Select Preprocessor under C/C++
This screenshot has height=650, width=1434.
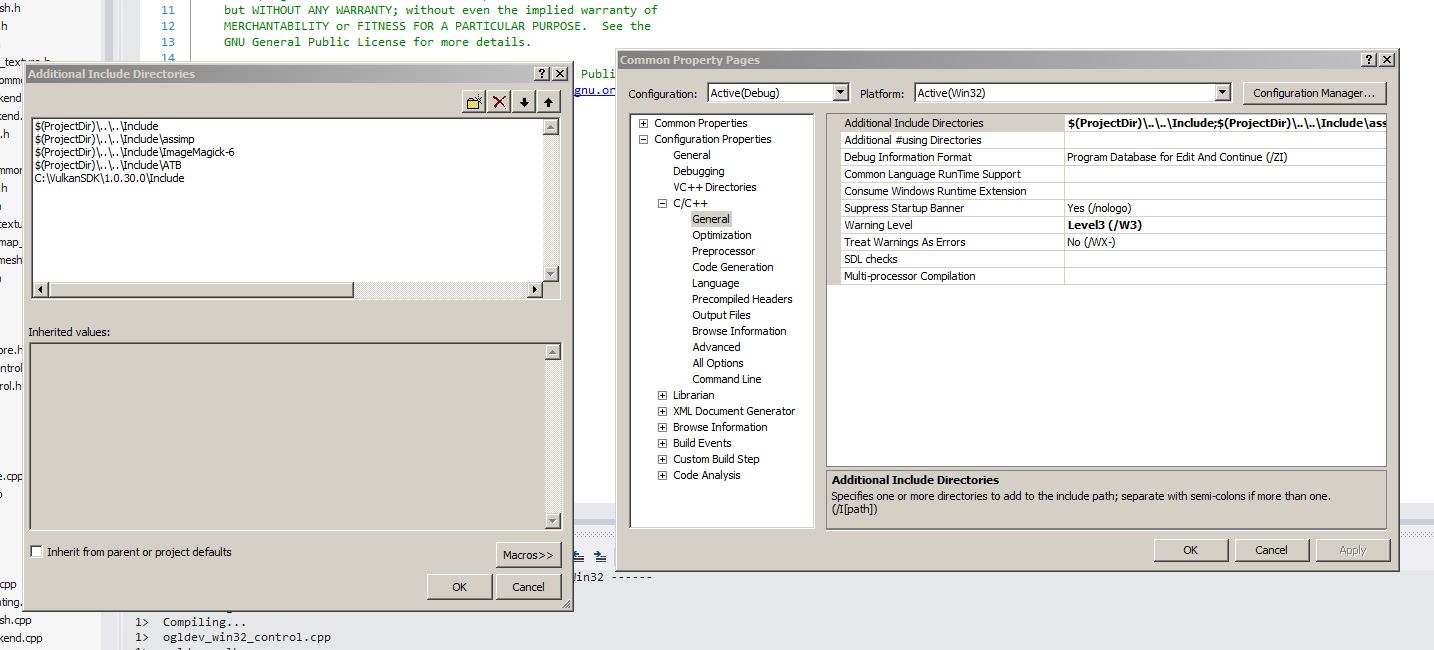click(x=723, y=251)
